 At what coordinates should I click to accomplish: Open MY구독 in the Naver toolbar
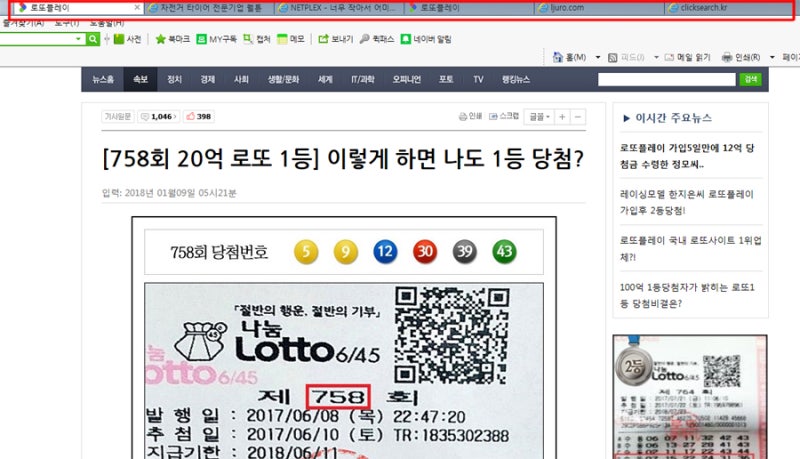[x=217, y=39]
